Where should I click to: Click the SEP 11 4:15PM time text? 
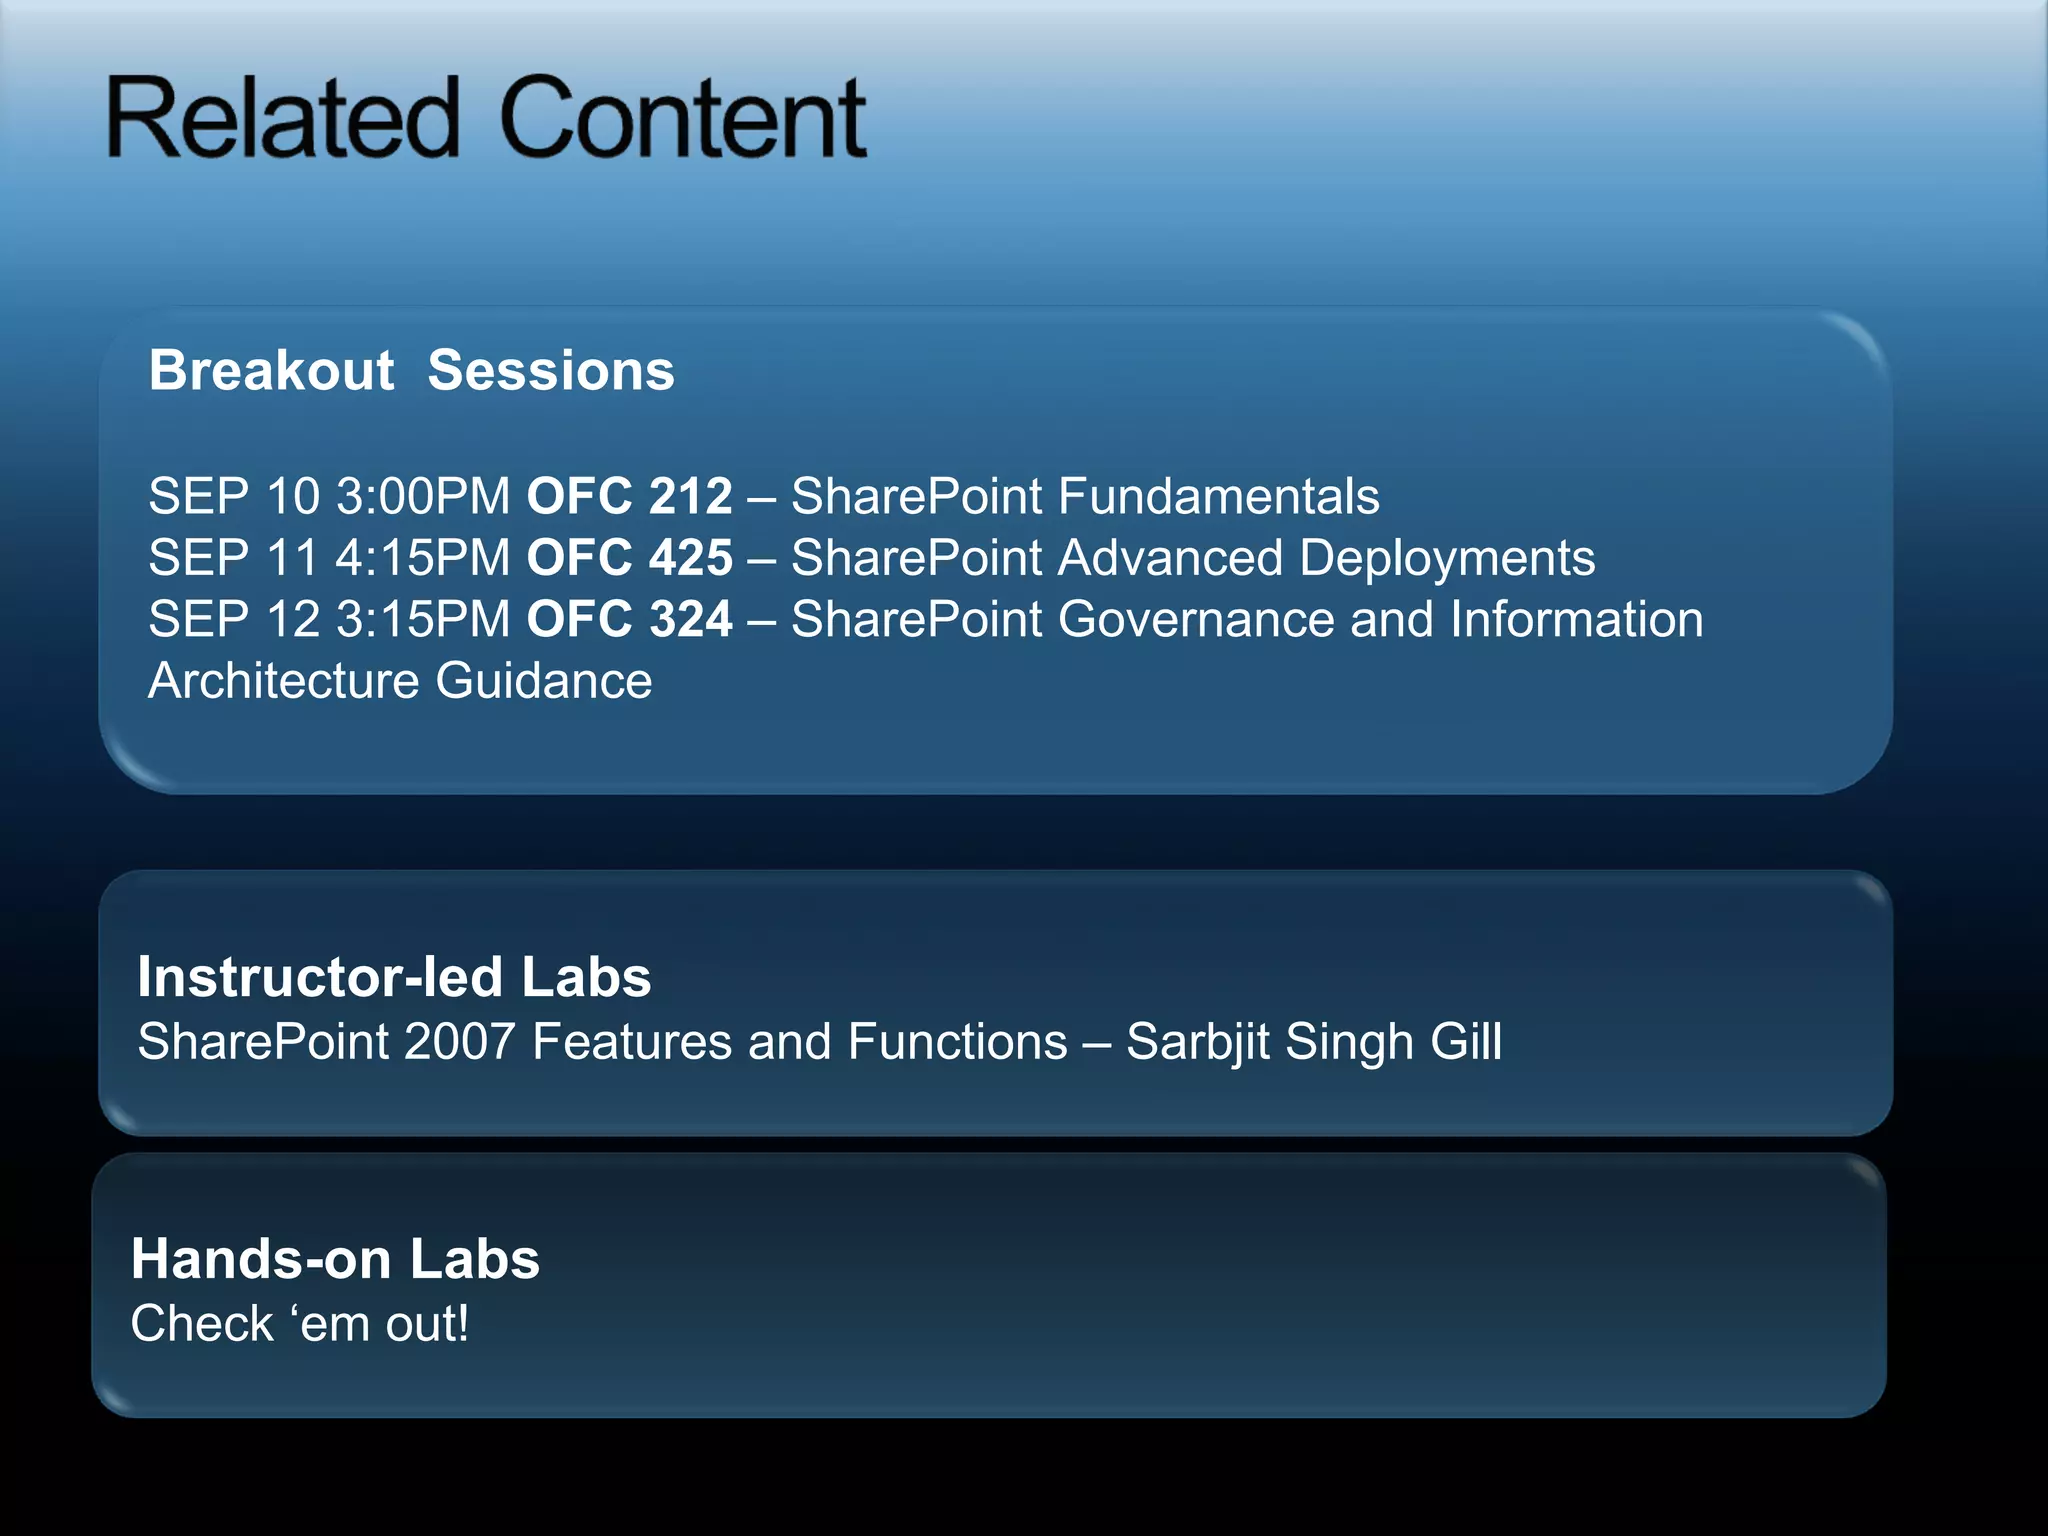point(329,558)
